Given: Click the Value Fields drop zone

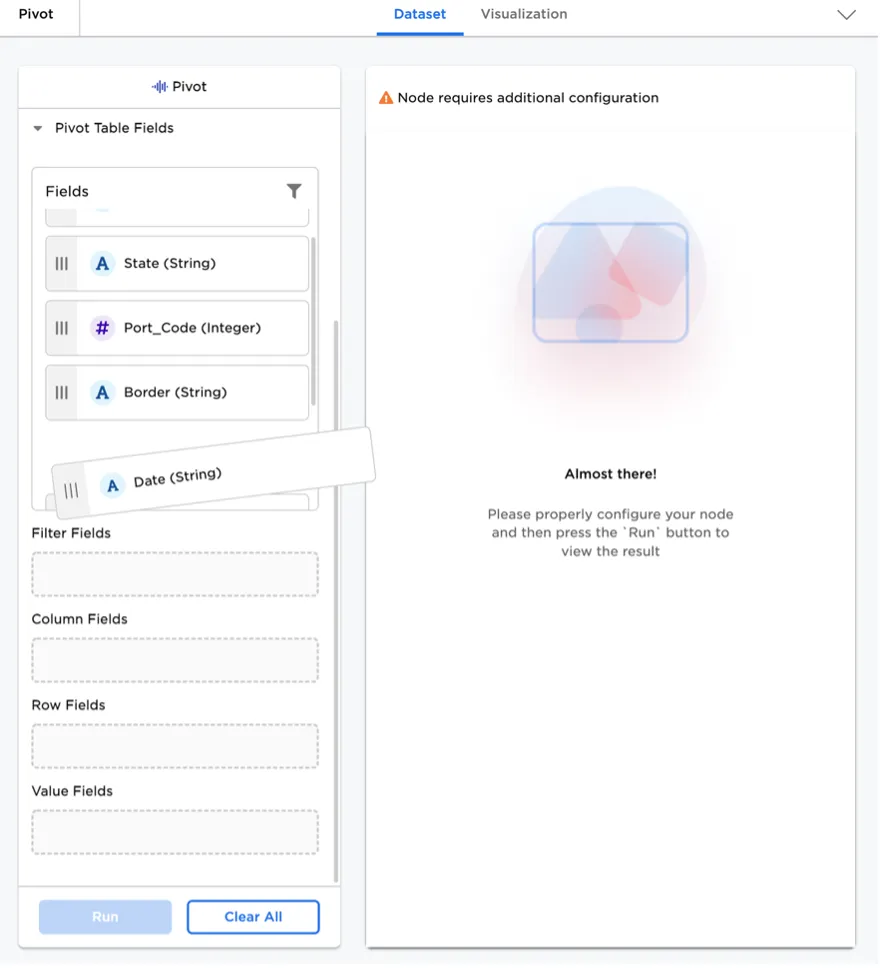Looking at the screenshot, I should point(175,832).
